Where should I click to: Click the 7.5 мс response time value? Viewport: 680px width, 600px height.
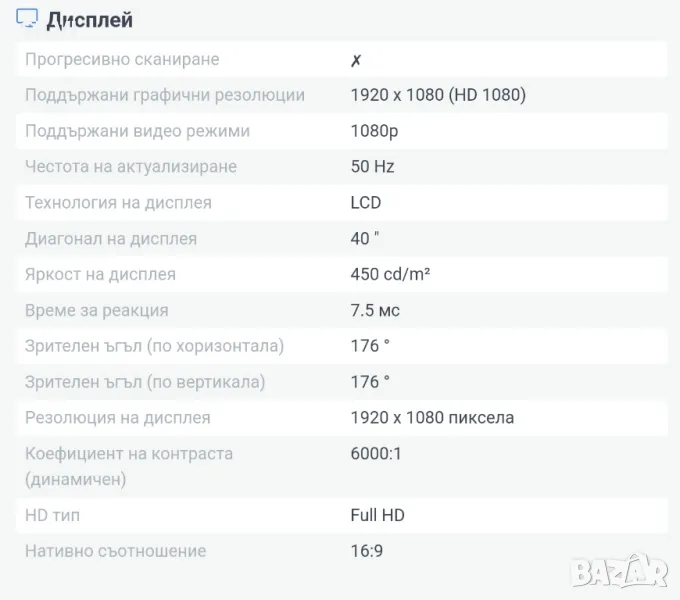[x=375, y=310]
